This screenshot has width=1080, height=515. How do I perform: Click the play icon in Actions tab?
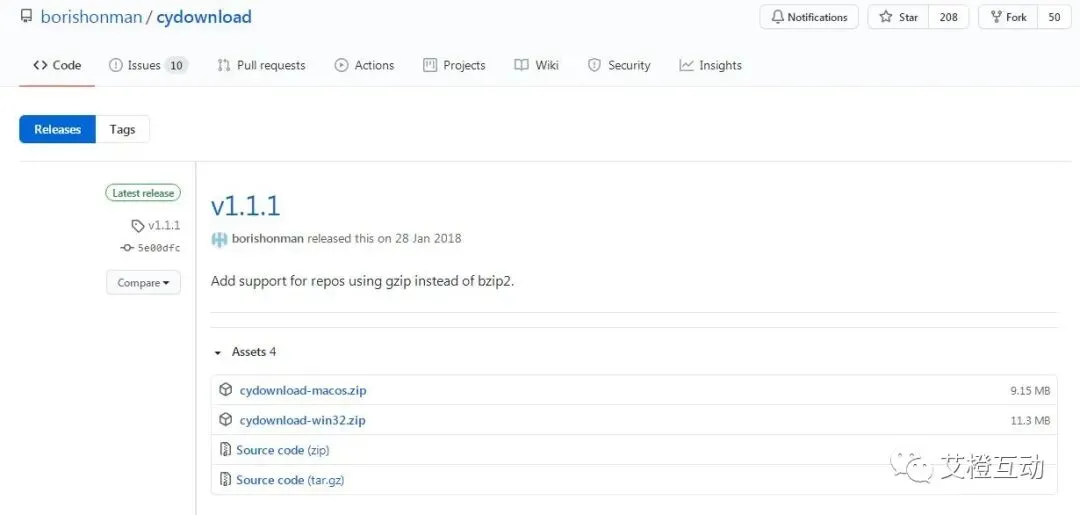click(x=341, y=65)
